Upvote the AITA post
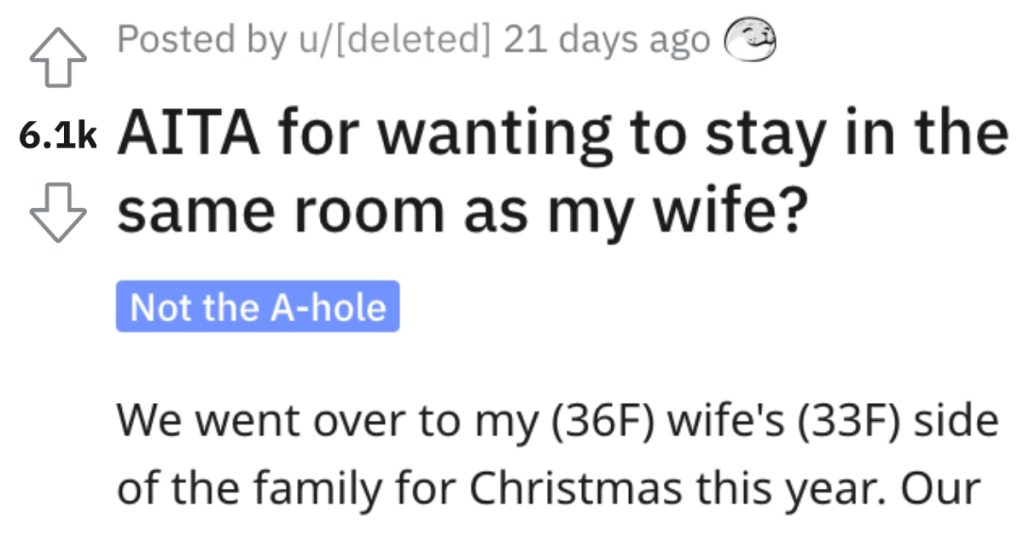The width and height of the screenshot is (1024, 535). pyautogui.click(x=58, y=57)
